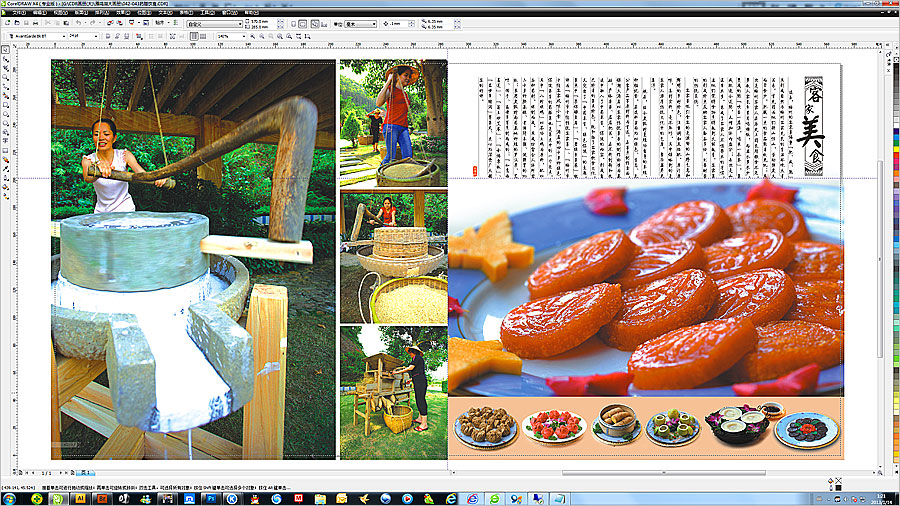
Task: Open Photoshop from the Windows taskbar
Action: (x=212, y=497)
